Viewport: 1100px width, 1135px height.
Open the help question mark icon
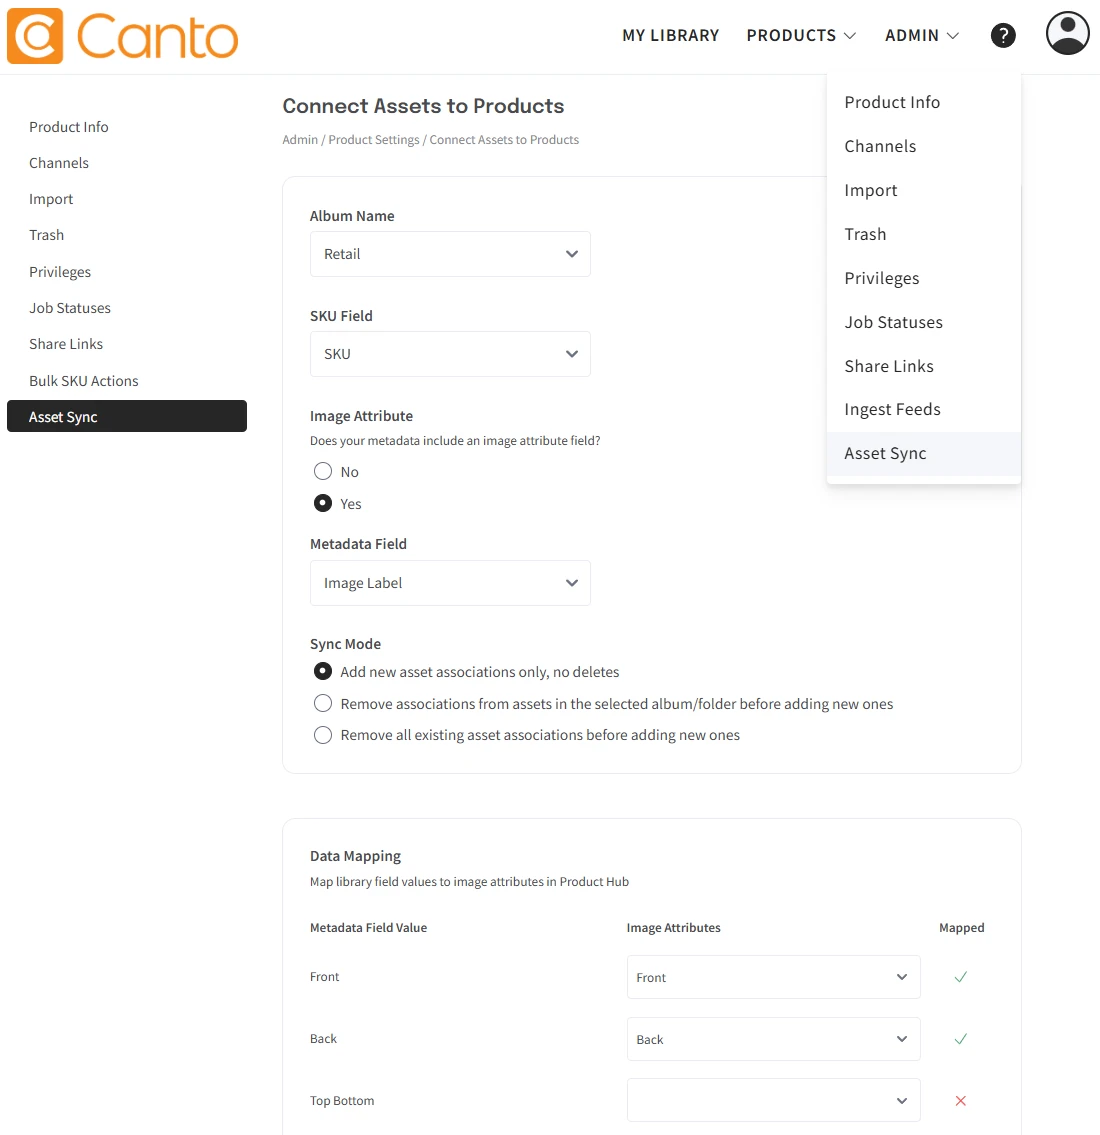point(1003,35)
